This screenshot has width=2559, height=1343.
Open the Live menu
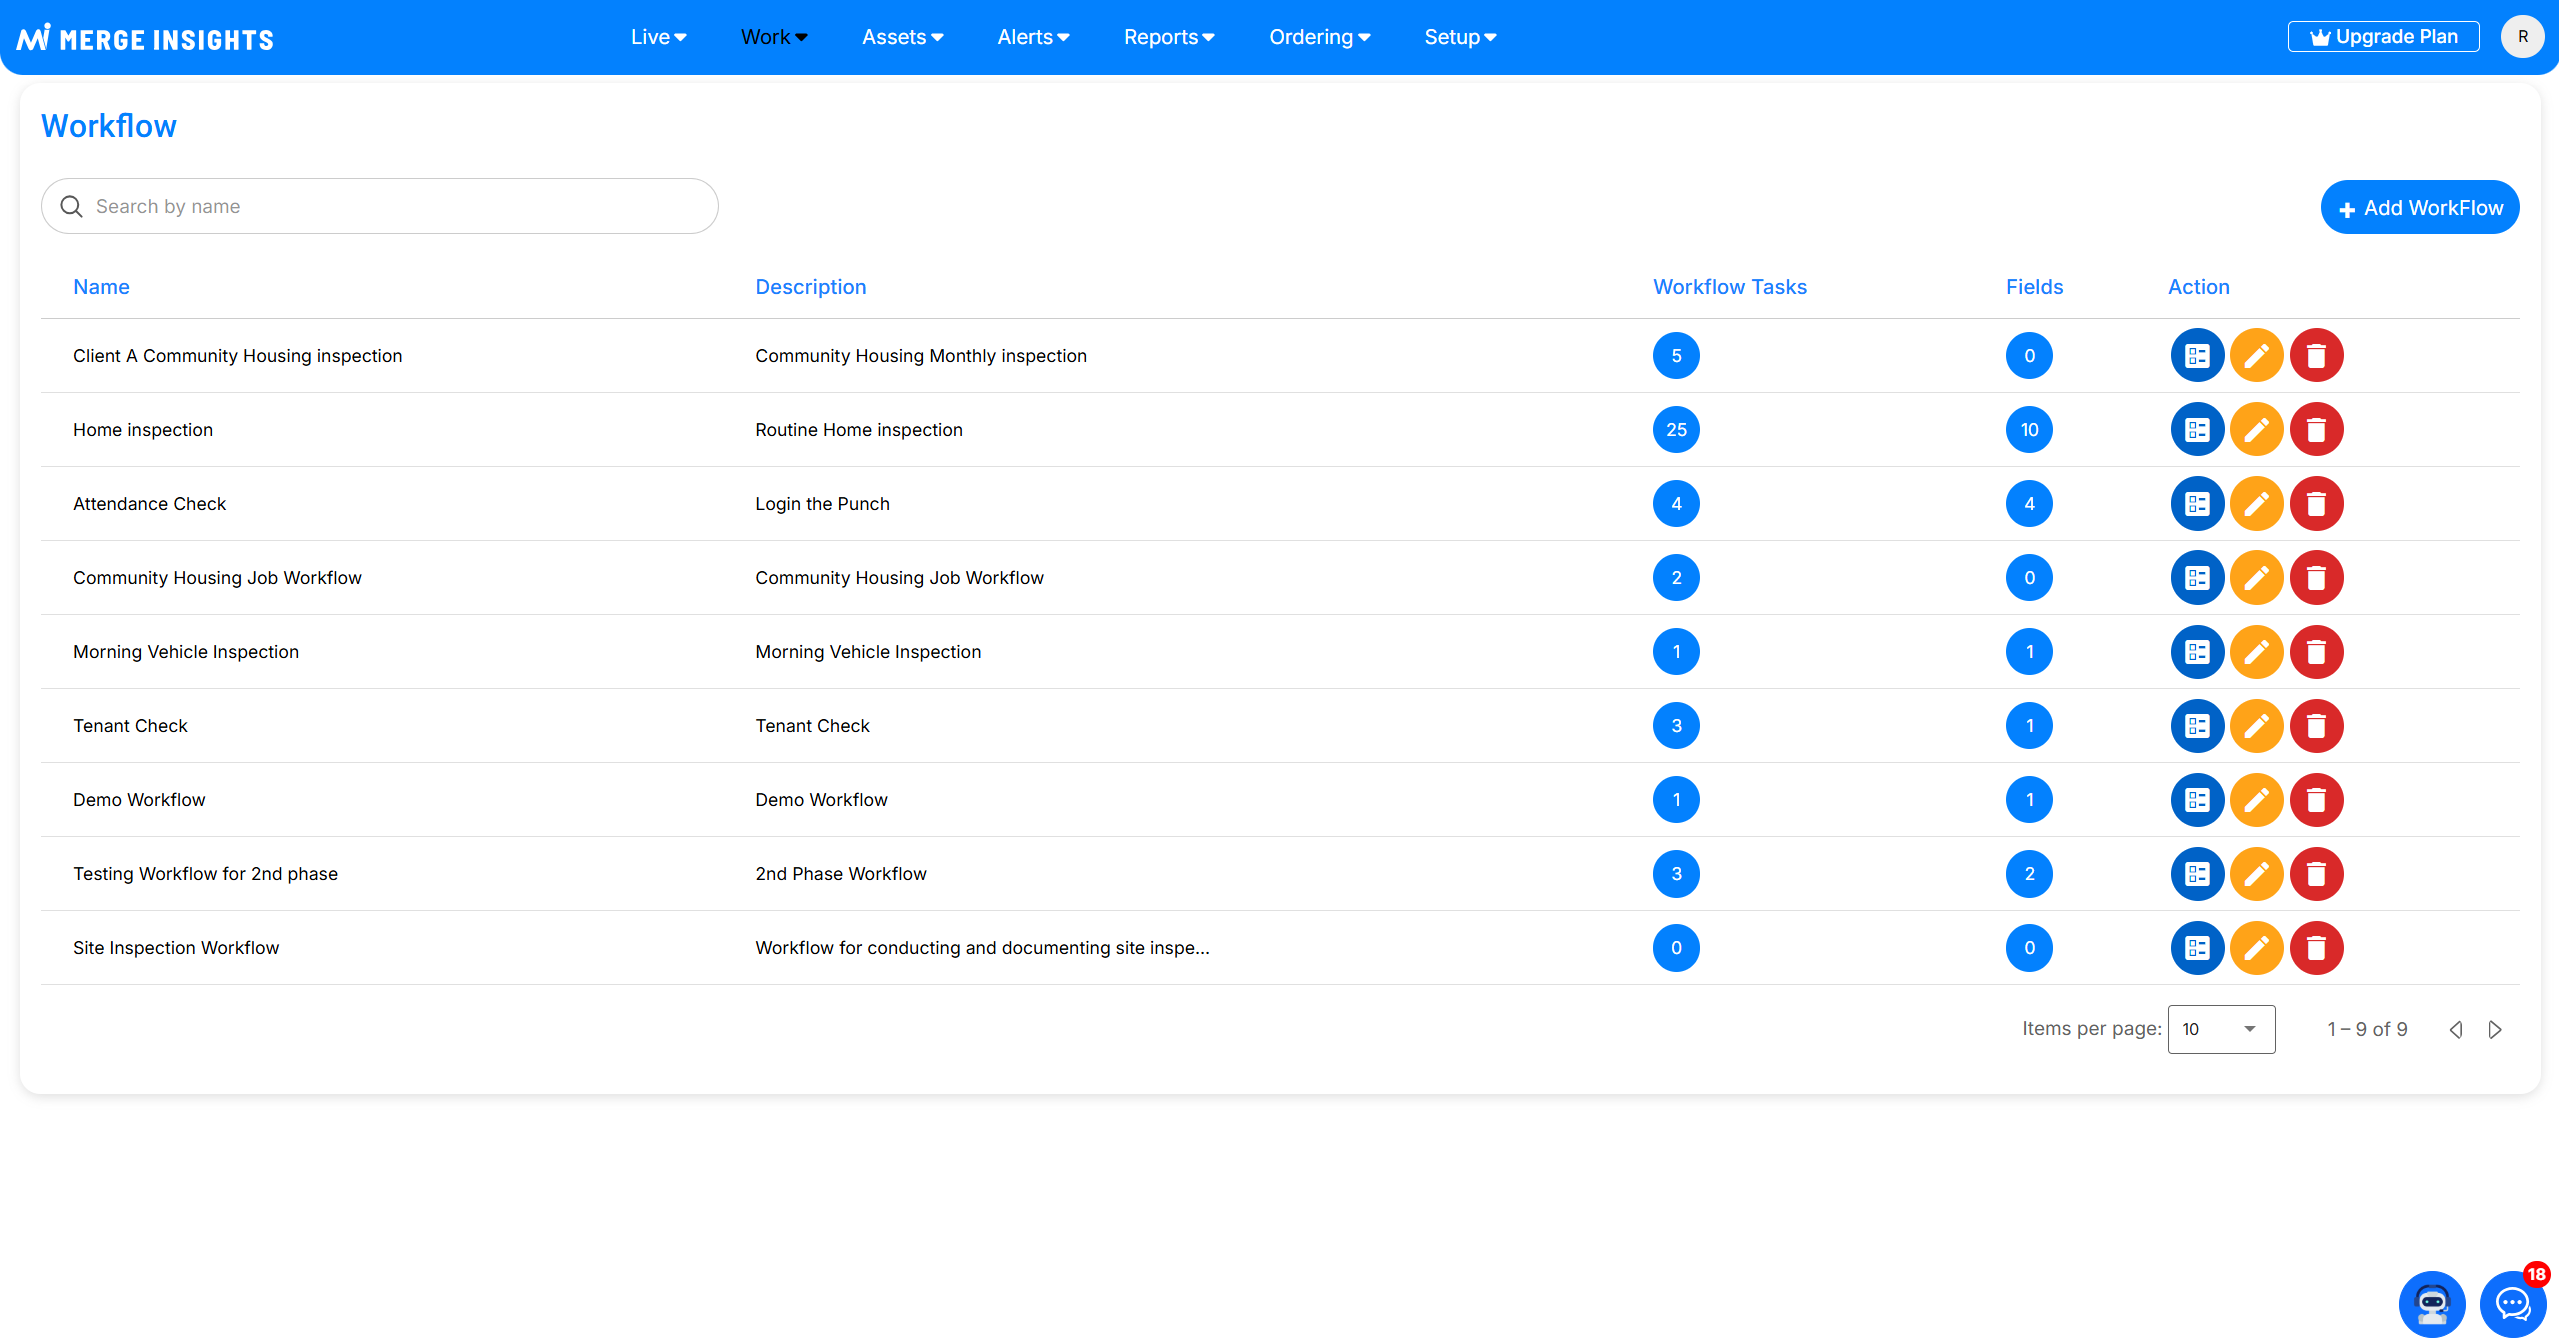pyautogui.click(x=658, y=37)
